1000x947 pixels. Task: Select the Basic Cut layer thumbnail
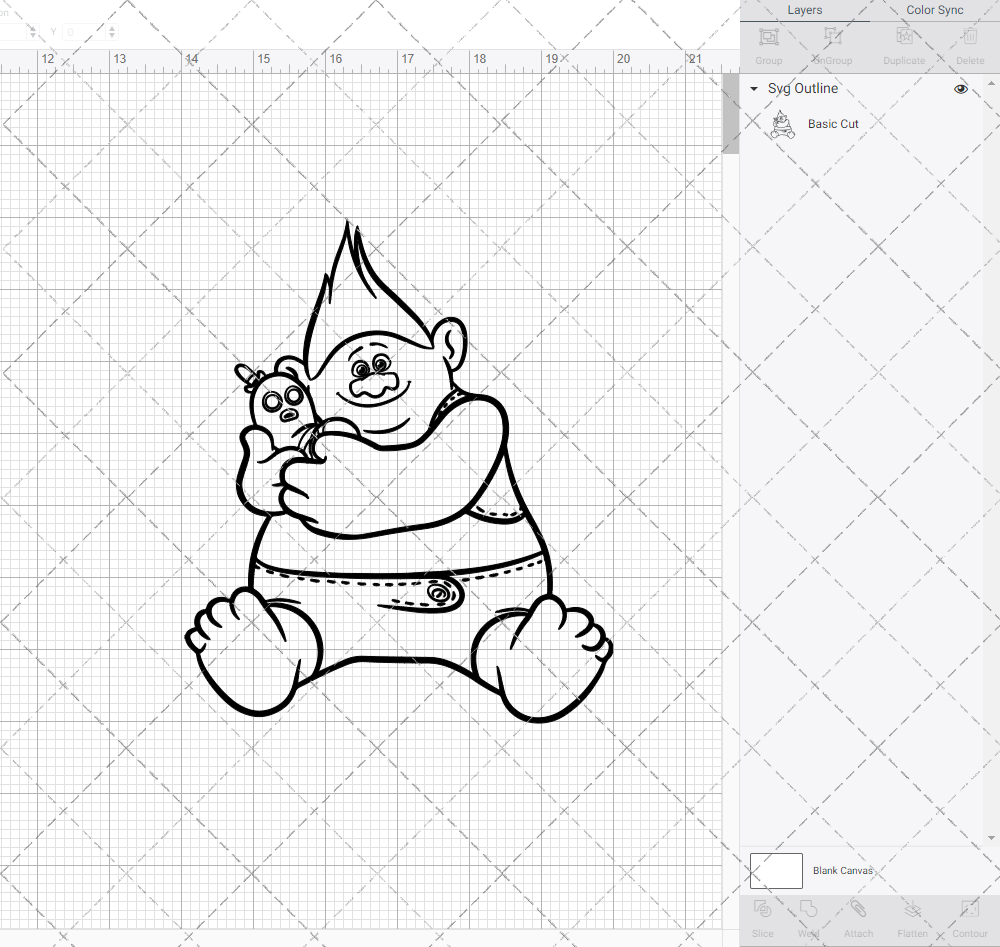point(782,124)
